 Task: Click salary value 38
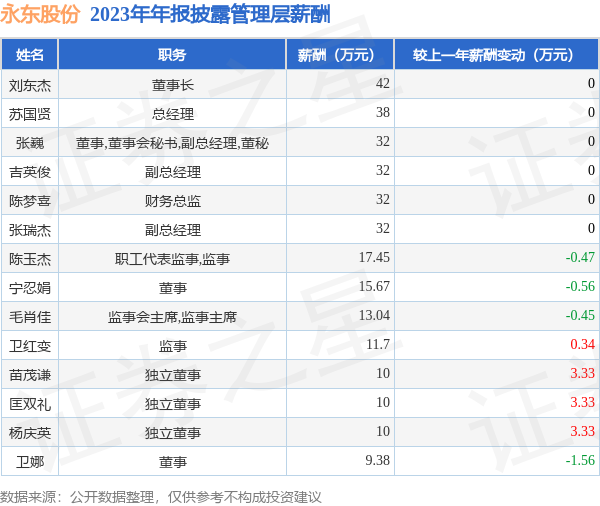click(x=383, y=112)
